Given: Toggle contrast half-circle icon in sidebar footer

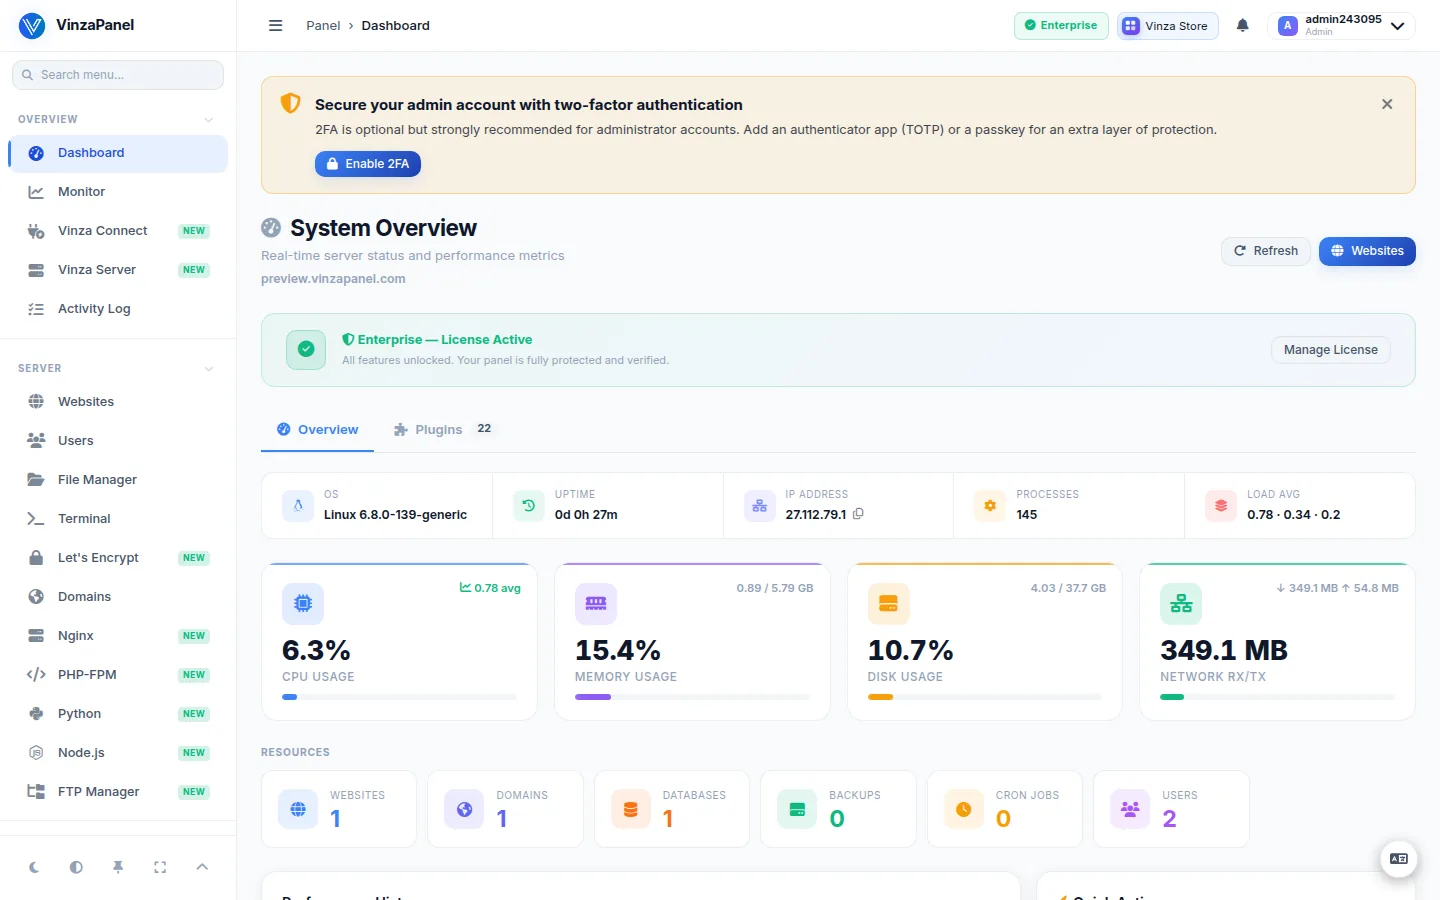Looking at the screenshot, I should (x=76, y=867).
